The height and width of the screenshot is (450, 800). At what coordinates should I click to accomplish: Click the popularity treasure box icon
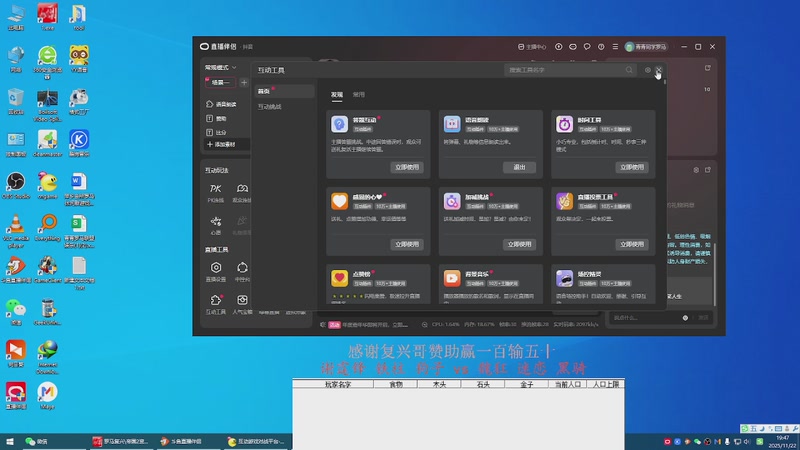[x=242, y=300]
